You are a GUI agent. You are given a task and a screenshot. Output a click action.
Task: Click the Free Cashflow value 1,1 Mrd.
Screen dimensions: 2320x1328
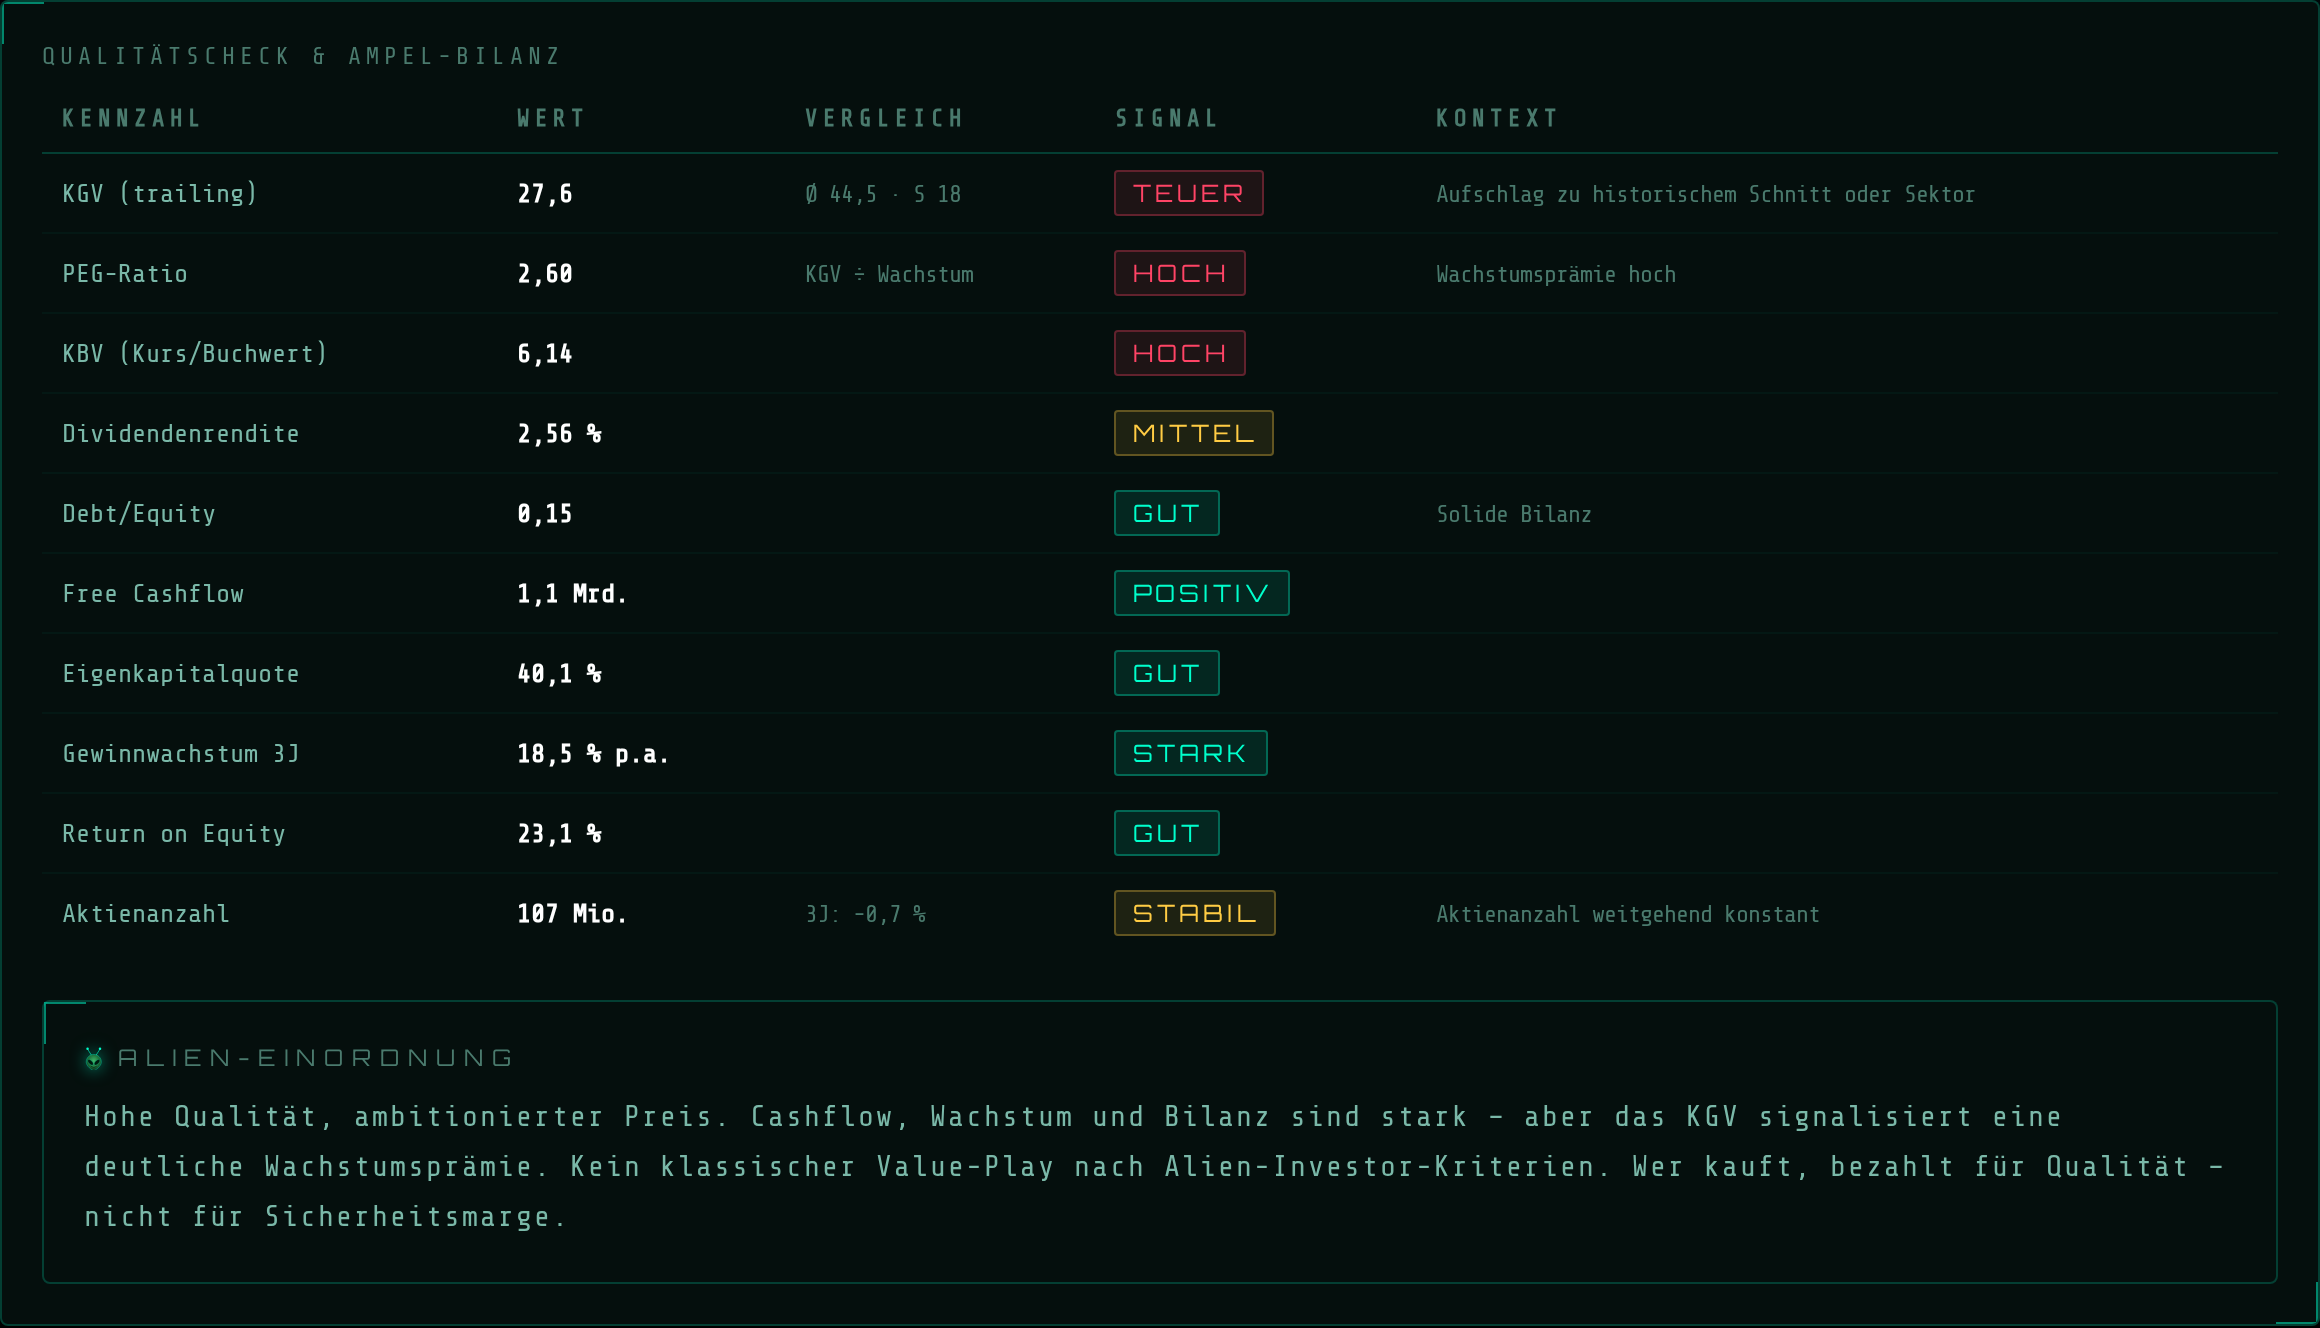(x=572, y=594)
